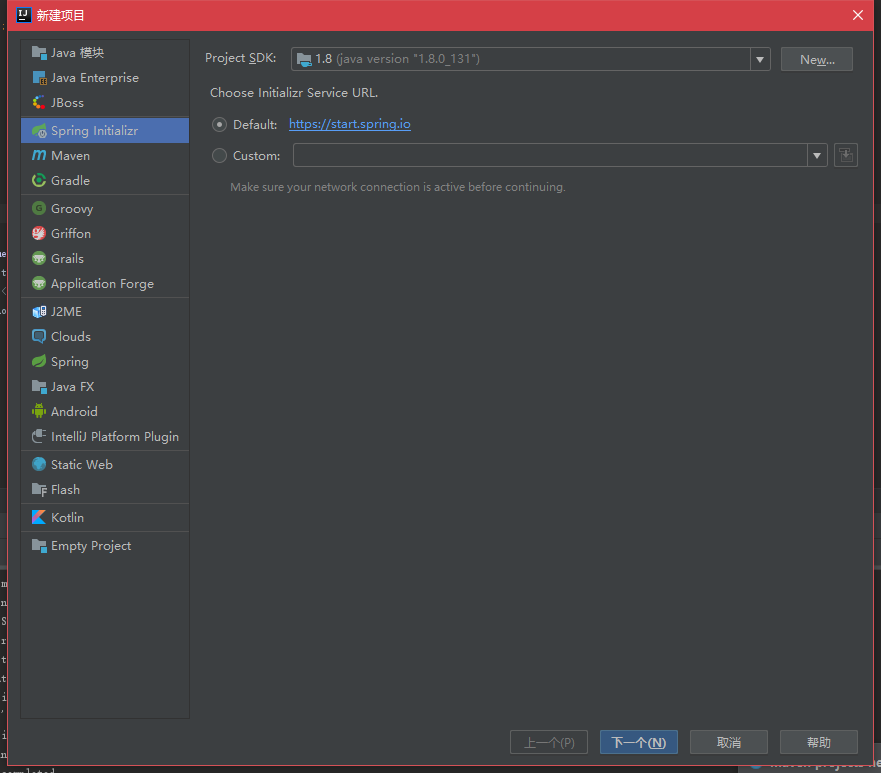Click the IntelliJ Platform Plugin icon

39,436
